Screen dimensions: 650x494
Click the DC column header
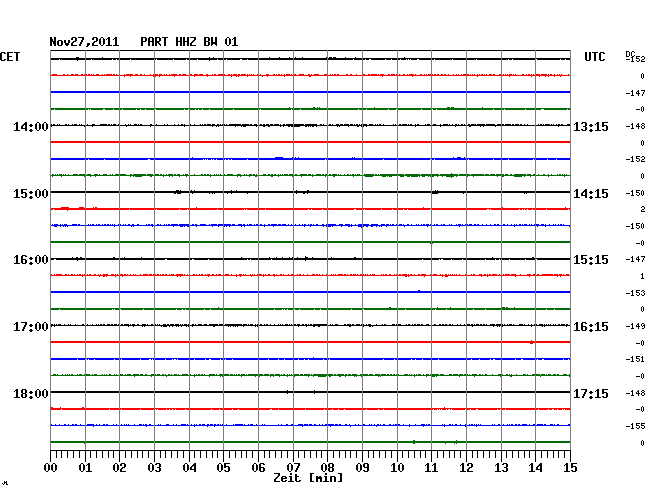[630, 52]
